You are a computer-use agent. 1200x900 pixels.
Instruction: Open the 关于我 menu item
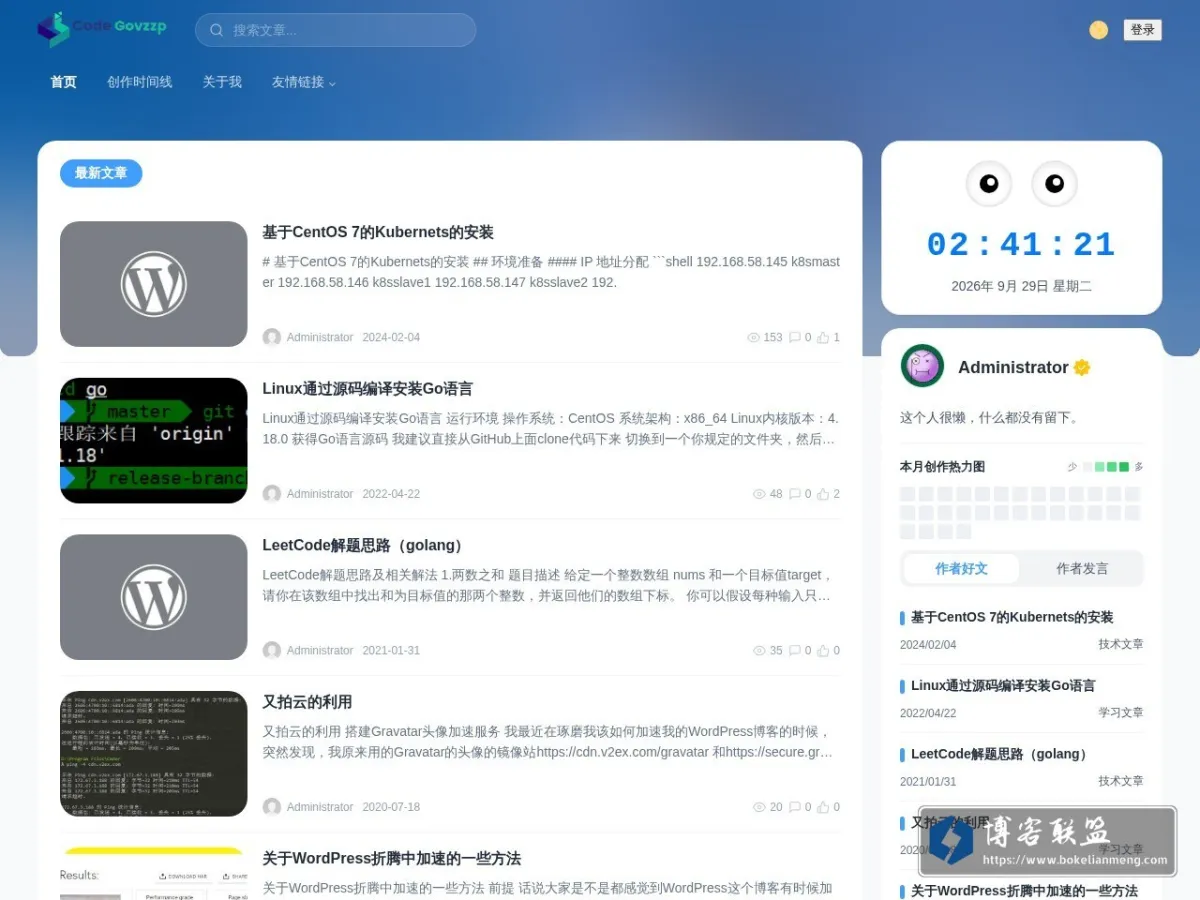[x=222, y=82]
